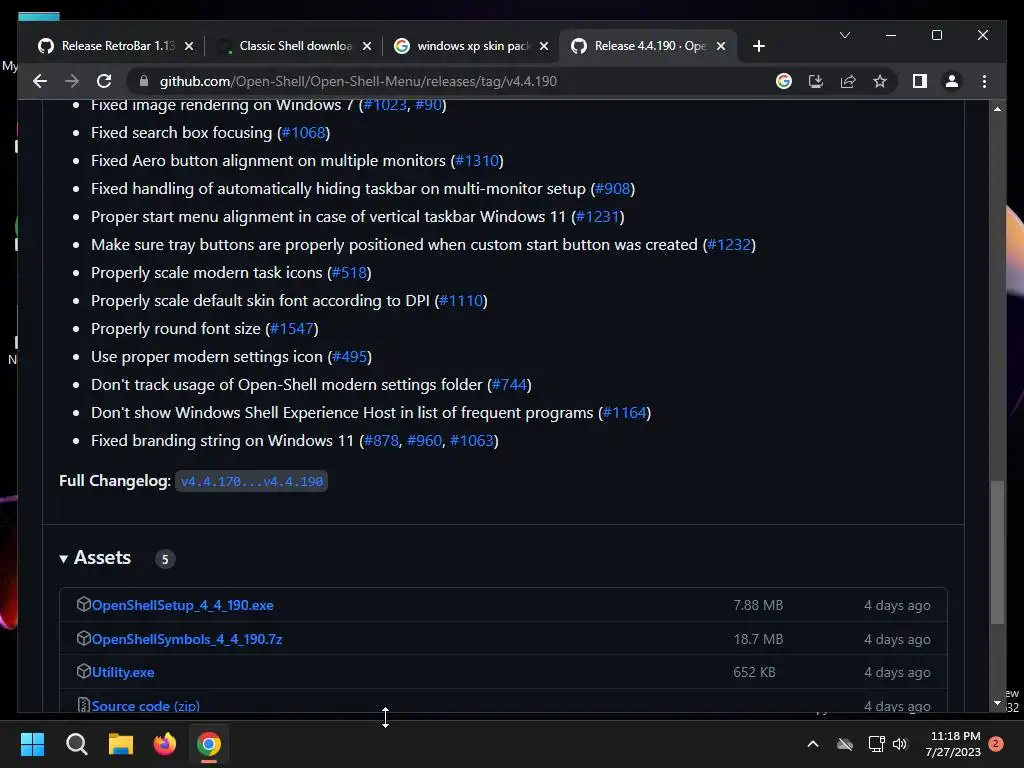Open issue link #878
Viewport: 1024px width, 768px height.
click(381, 441)
